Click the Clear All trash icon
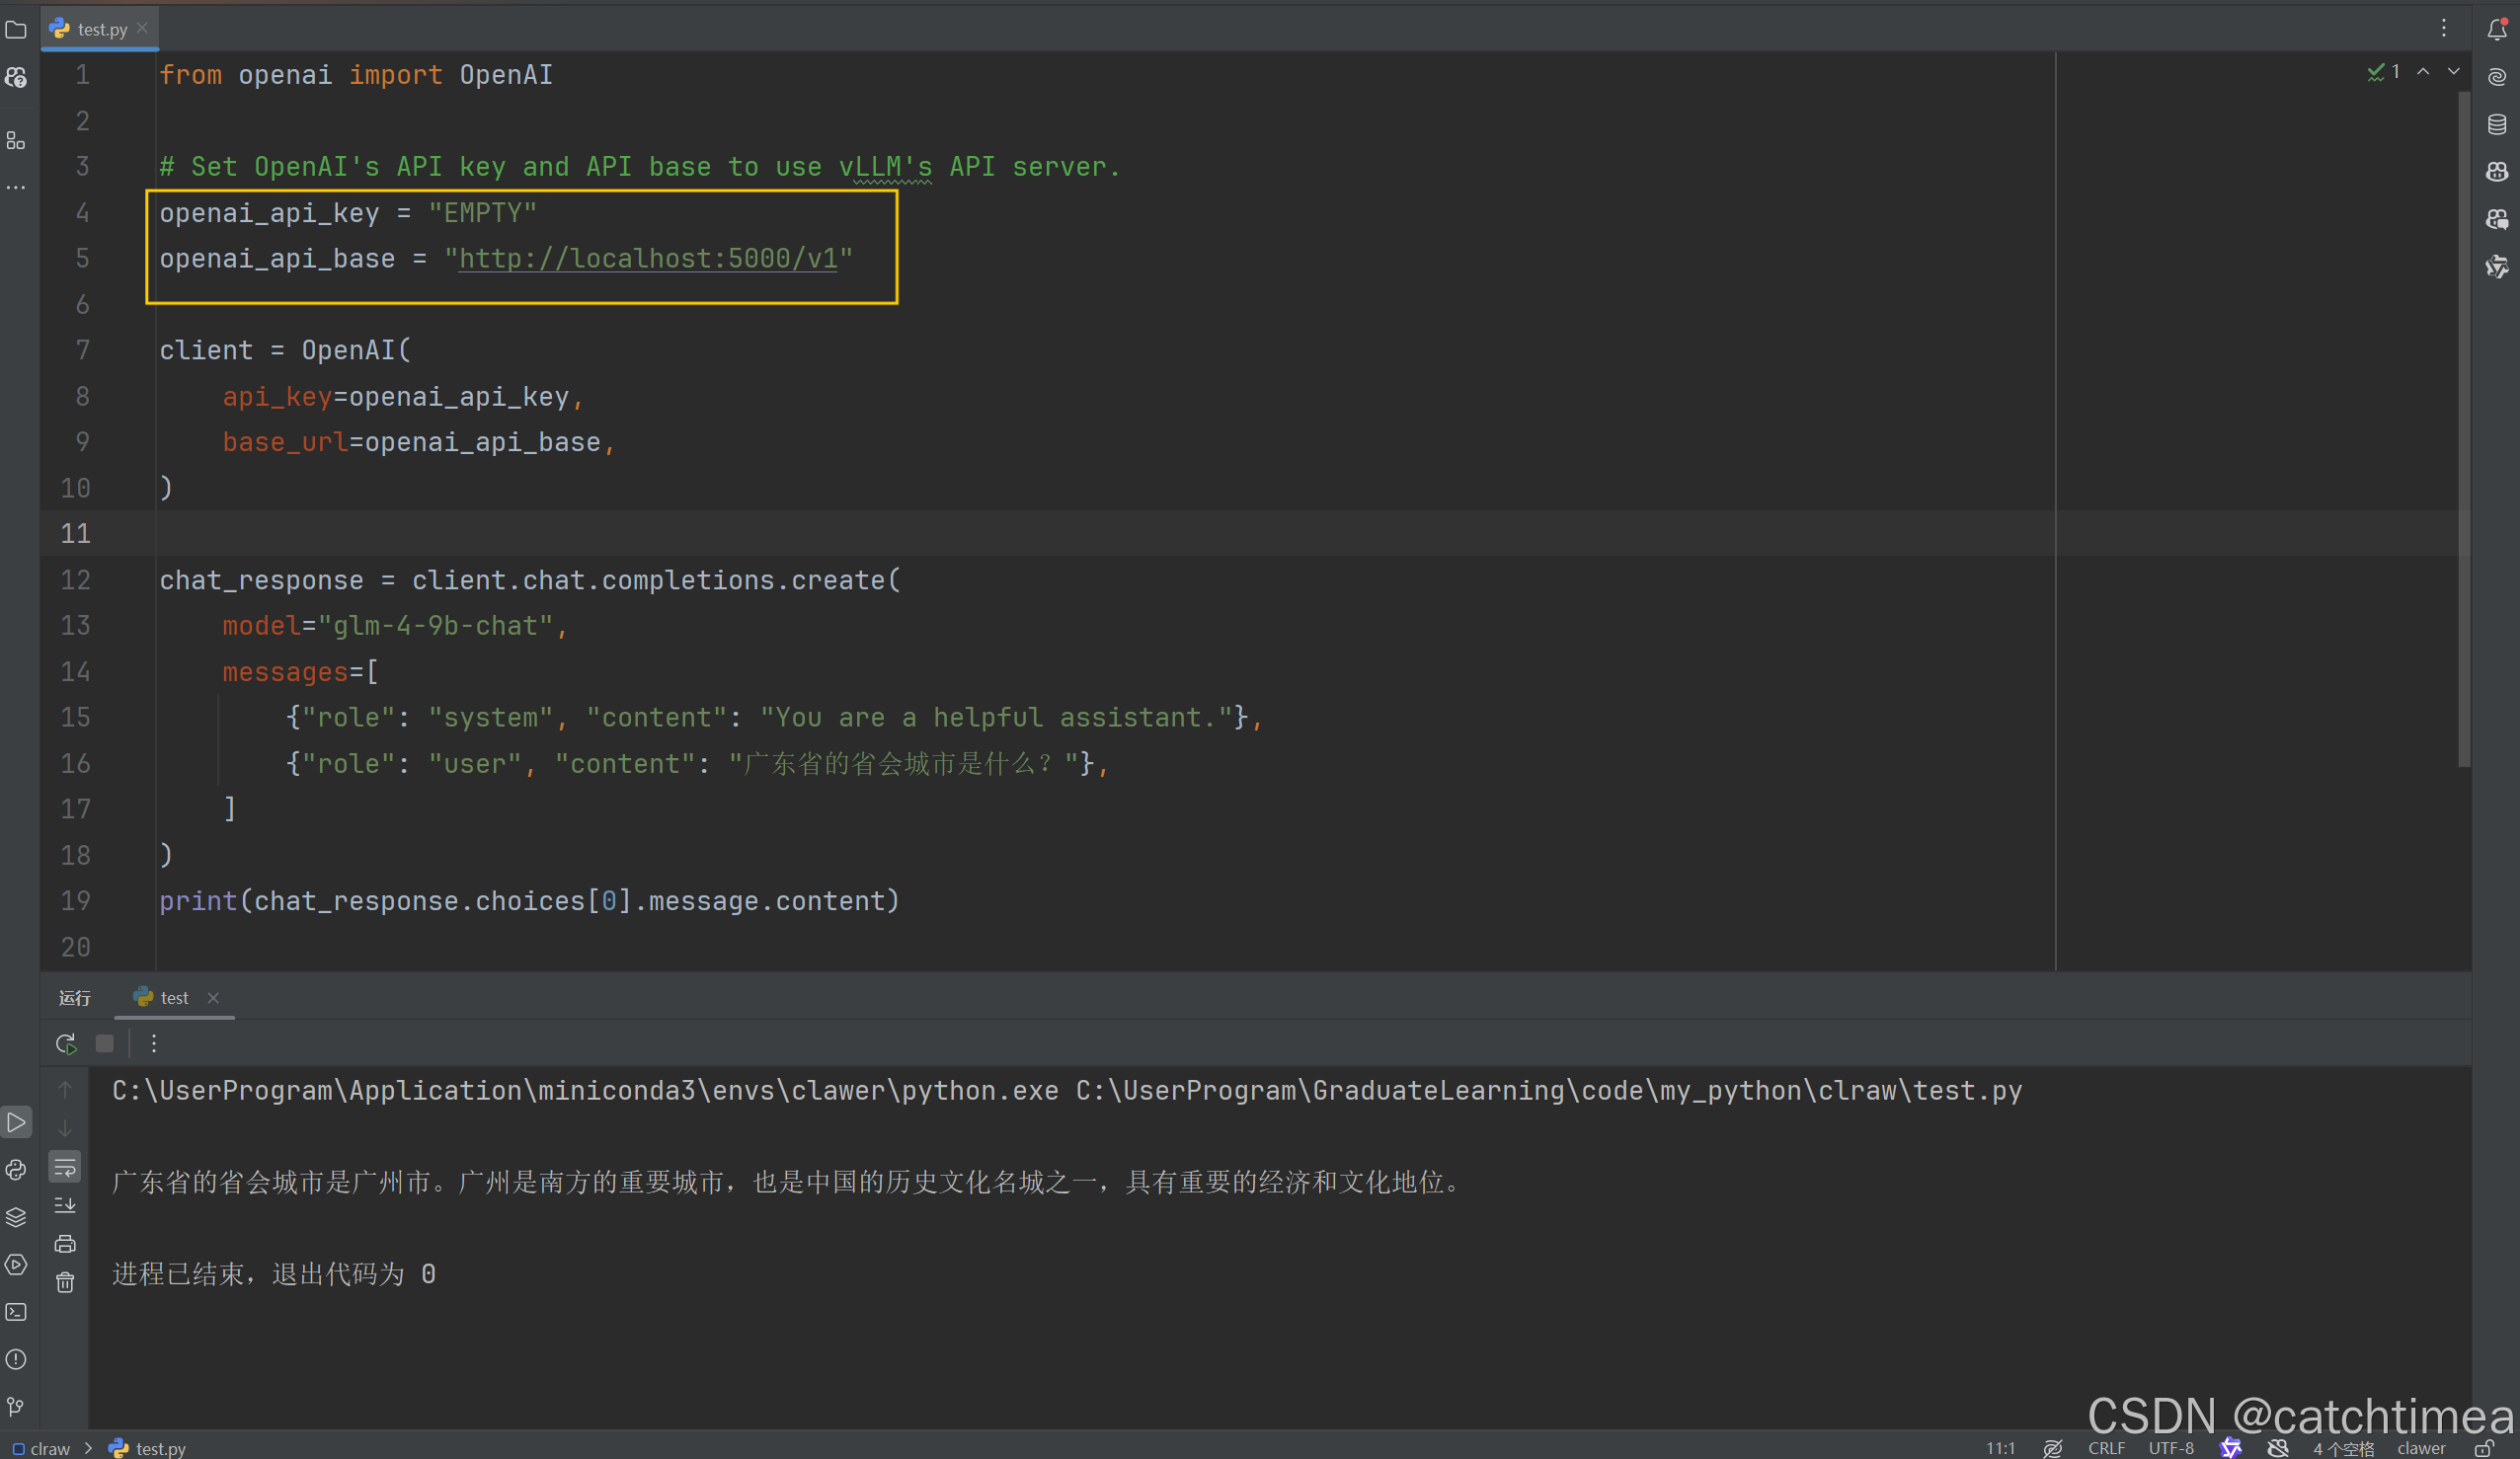2520x1459 pixels. (65, 1283)
